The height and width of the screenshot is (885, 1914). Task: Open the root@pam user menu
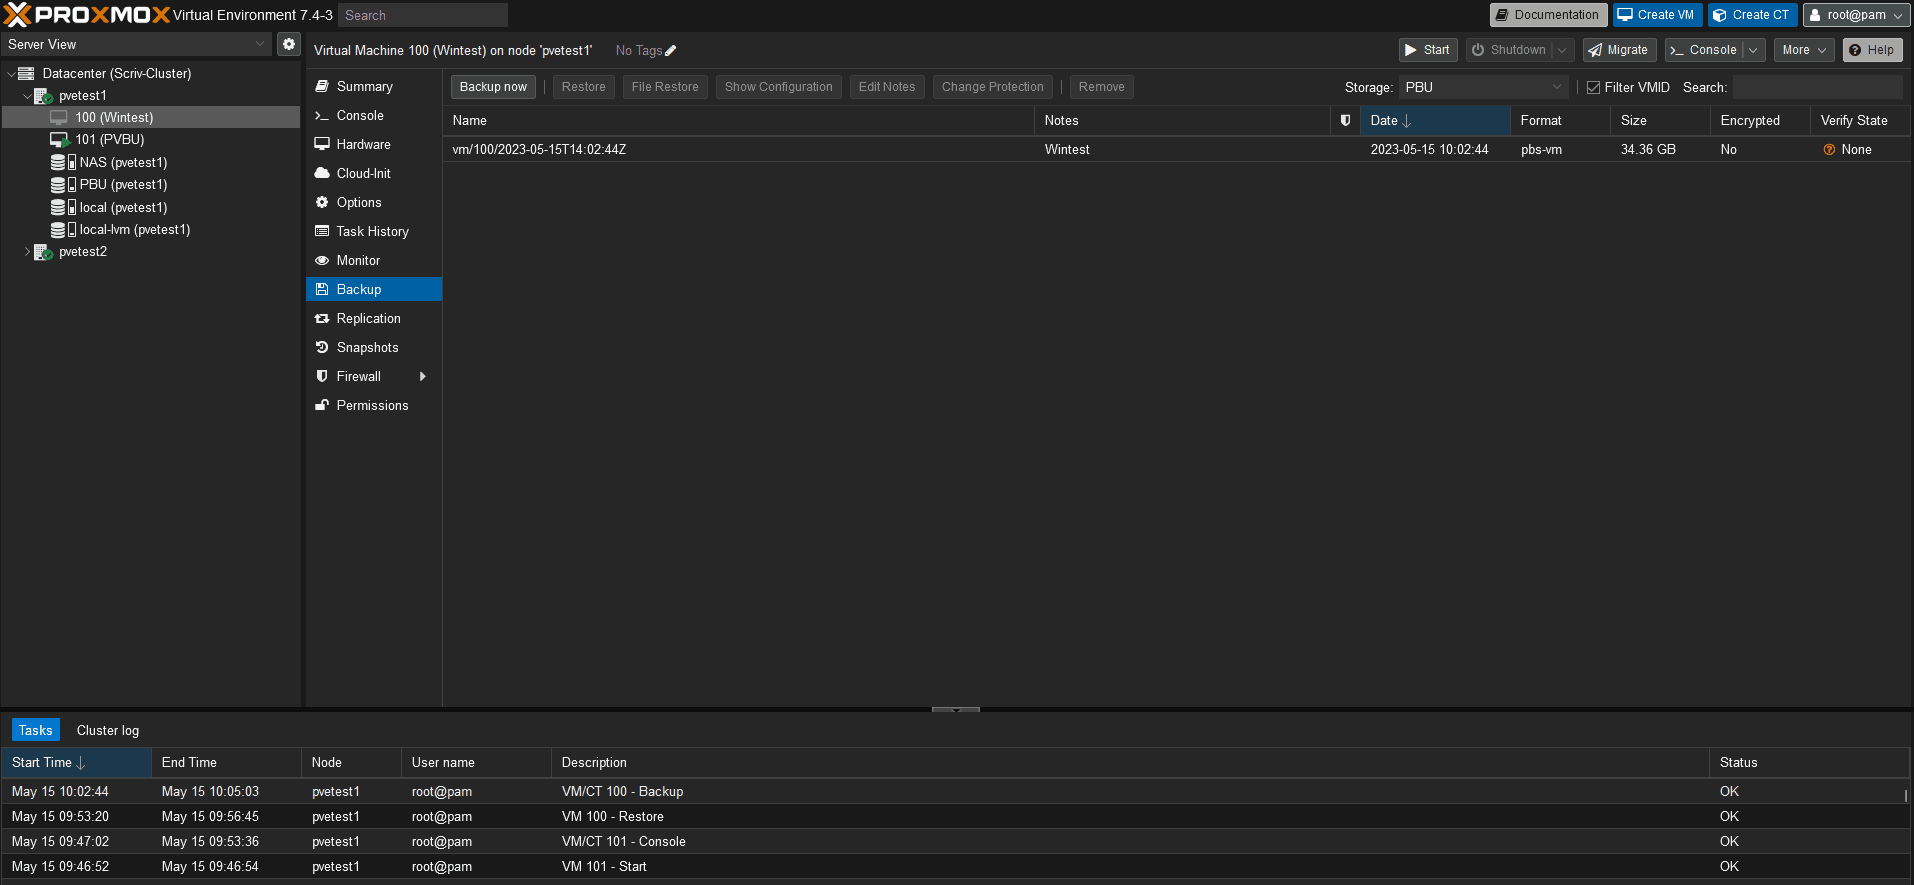(x=1856, y=15)
